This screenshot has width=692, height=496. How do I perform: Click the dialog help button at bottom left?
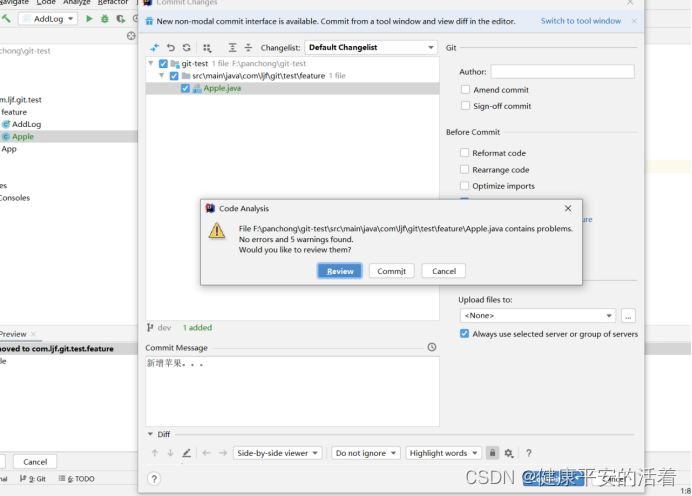click(154, 479)
